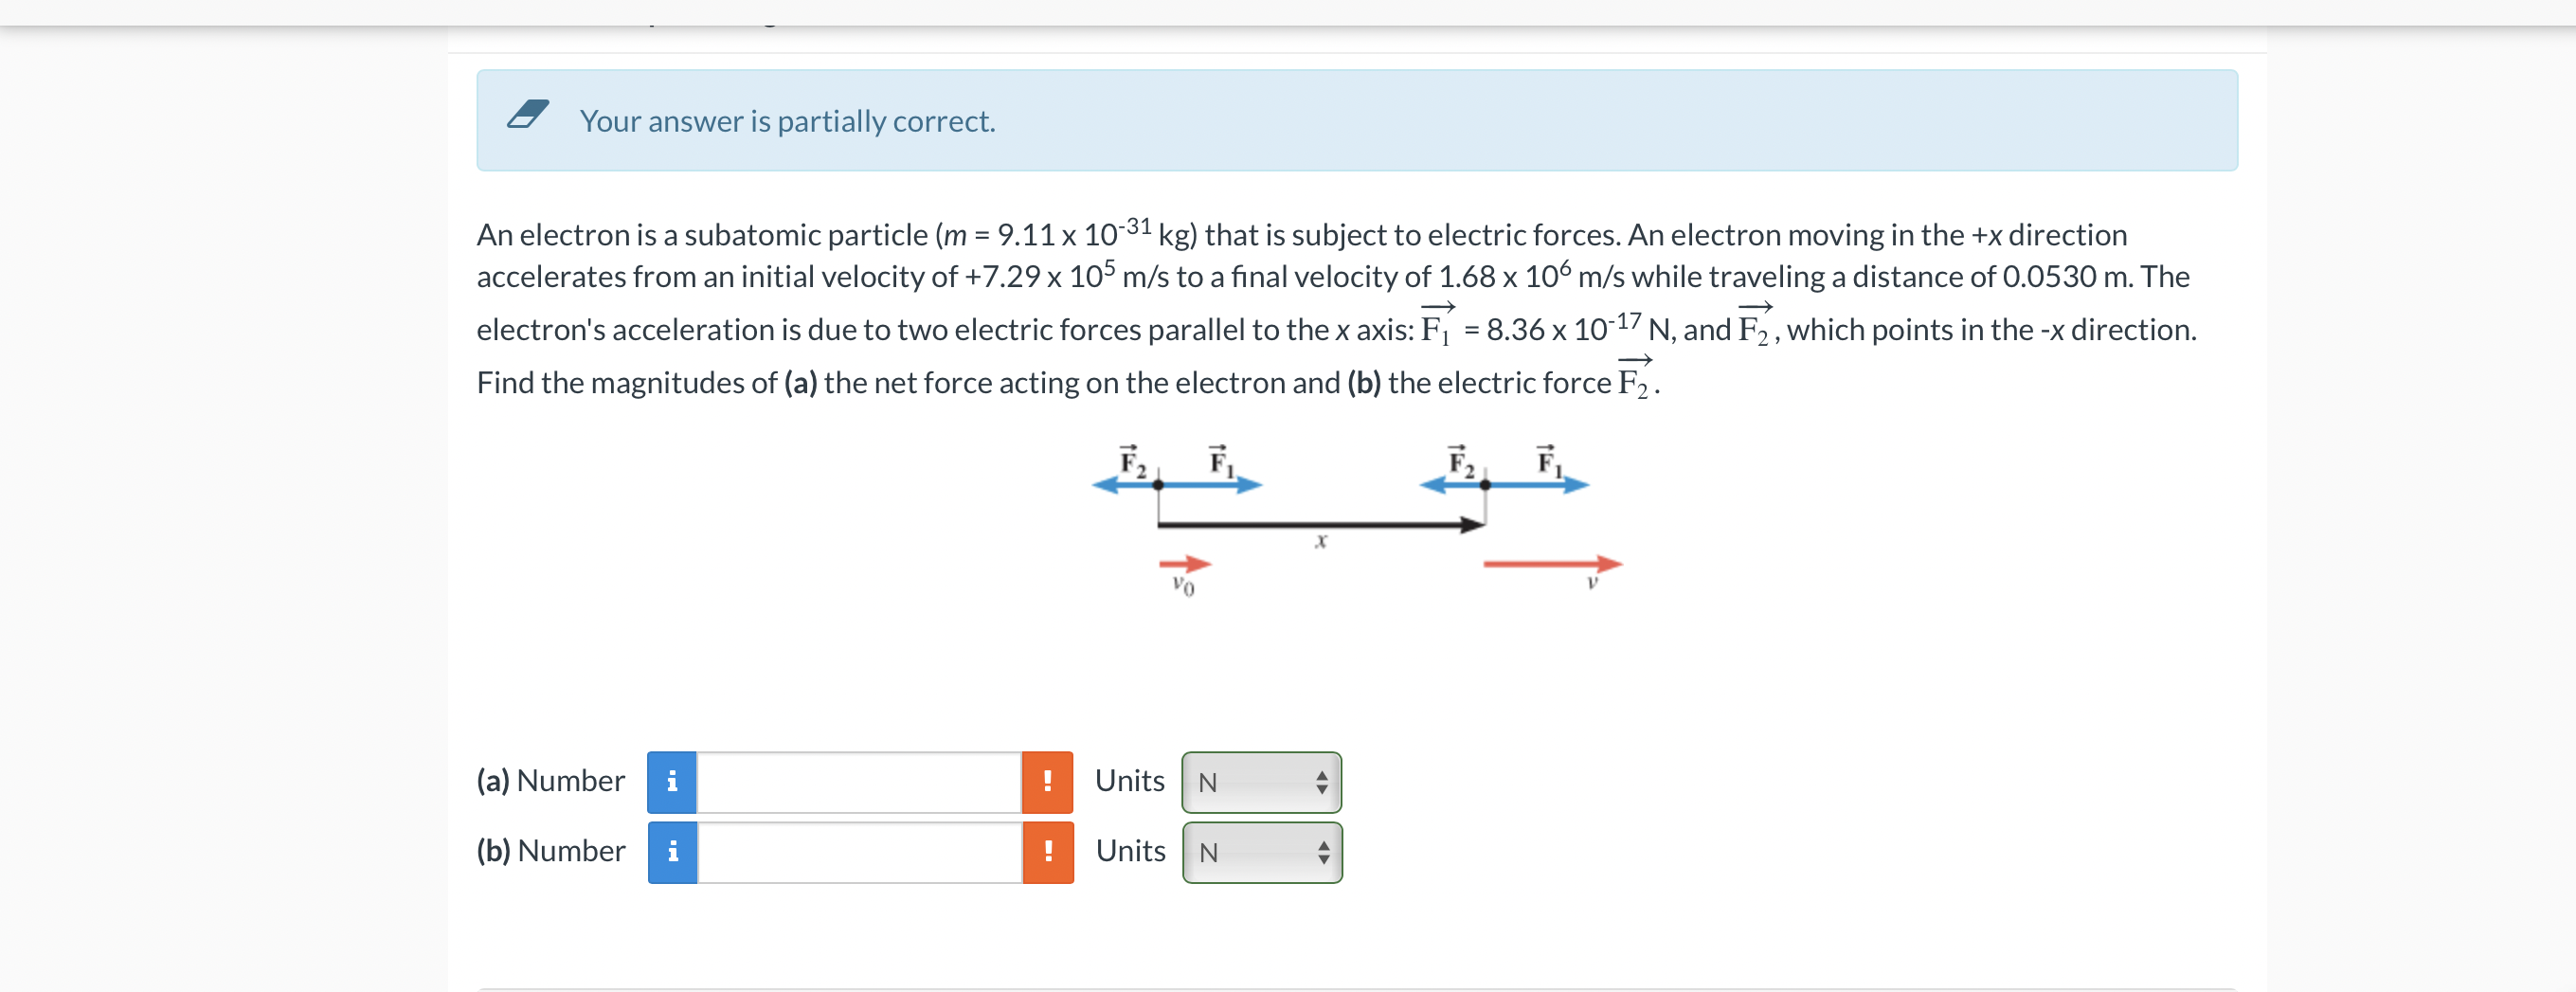Click the blue i button left of the empty field

(x=673, y=782)
